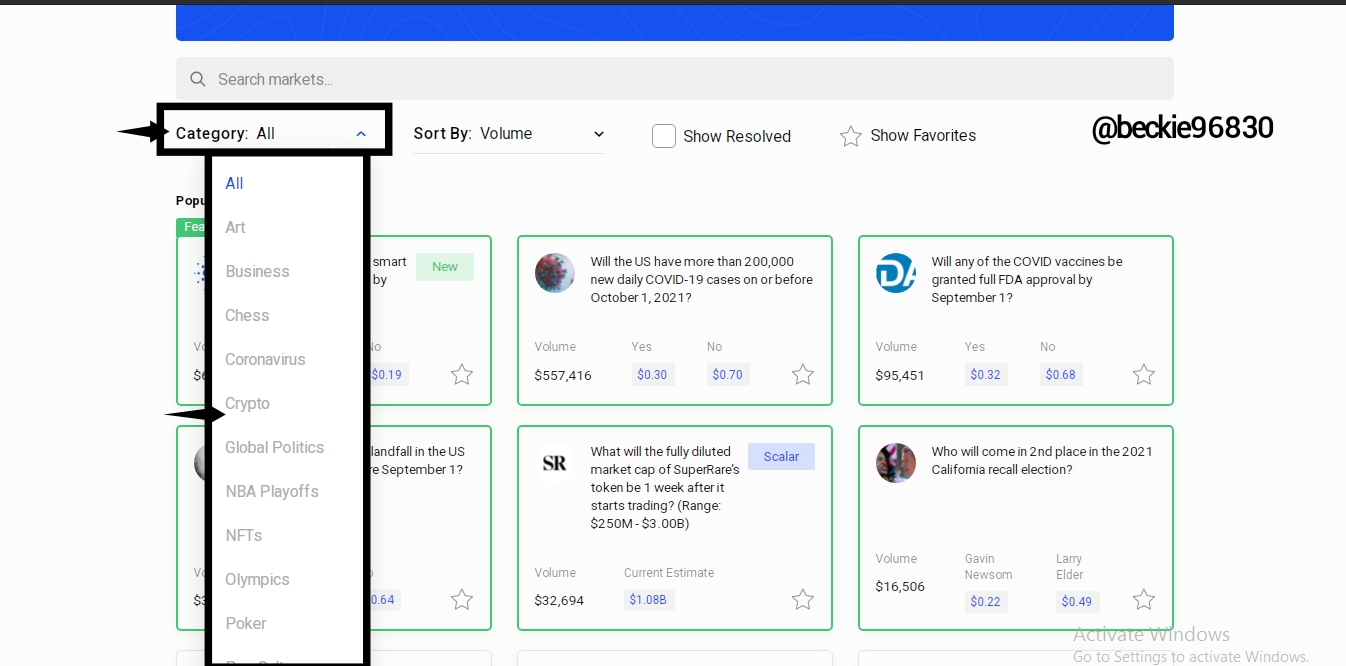
Task: Click the $16,506 volume value
Action: pyautogui.click(x=900, y=587)
